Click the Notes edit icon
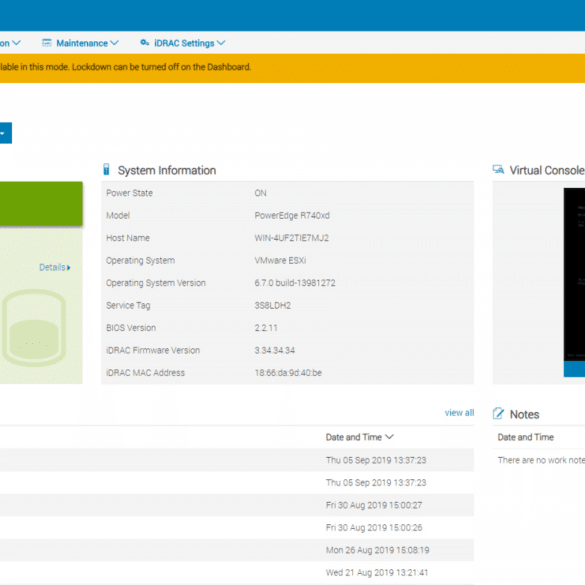The height and width of the screenshot is (585, 585). [x=498, y=413]
